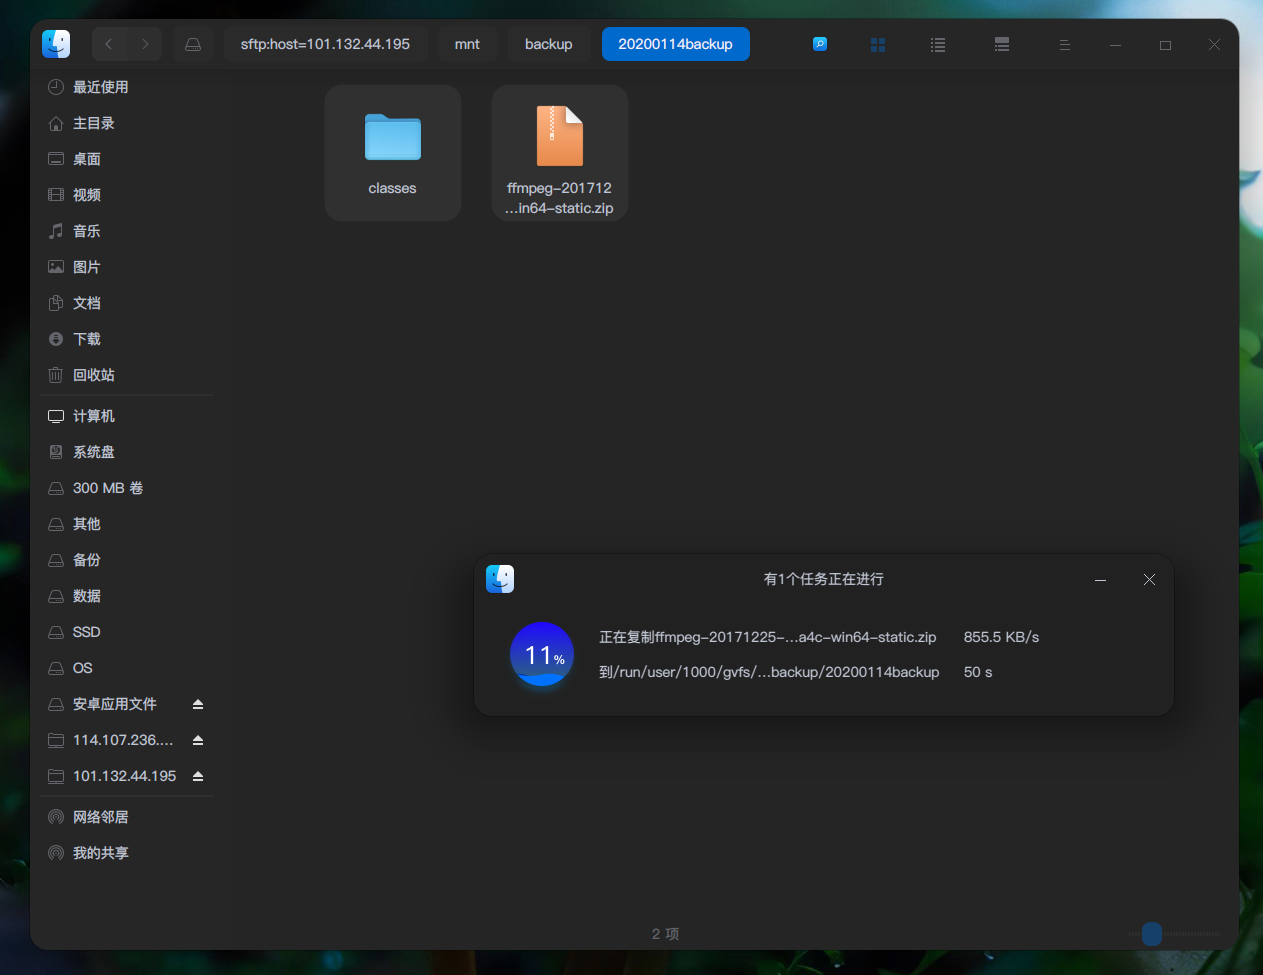Adjust the icon size zoom slider
Image resolution: width=1263 pixels, height=975 pixels.
pos(1152,933)
